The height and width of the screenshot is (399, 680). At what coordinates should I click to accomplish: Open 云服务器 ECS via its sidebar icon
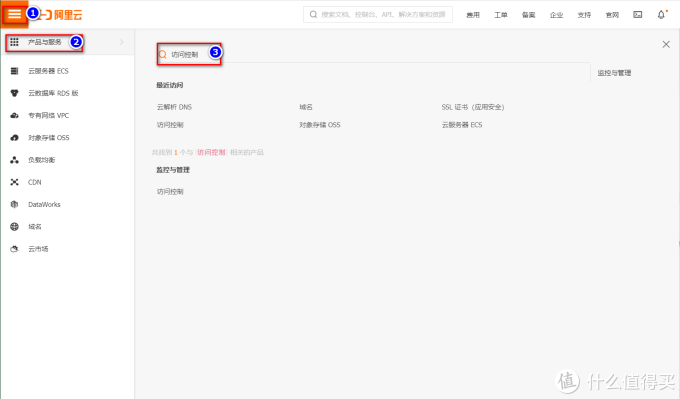14,71
